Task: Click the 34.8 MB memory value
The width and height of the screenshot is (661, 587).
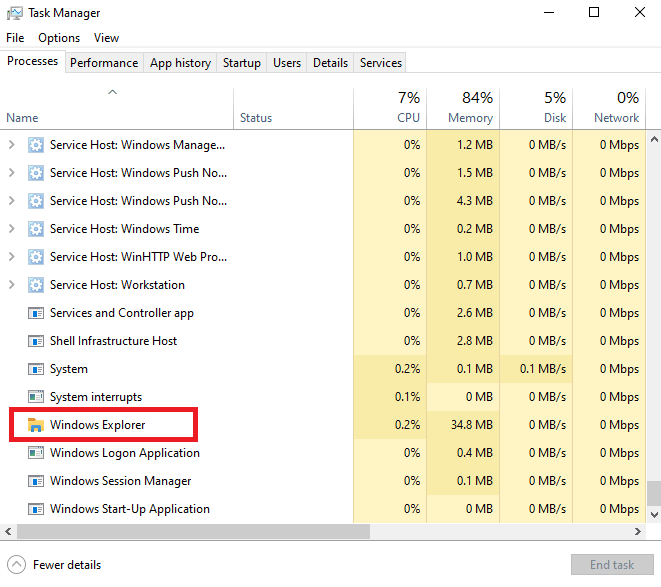Action: point(472,425)
